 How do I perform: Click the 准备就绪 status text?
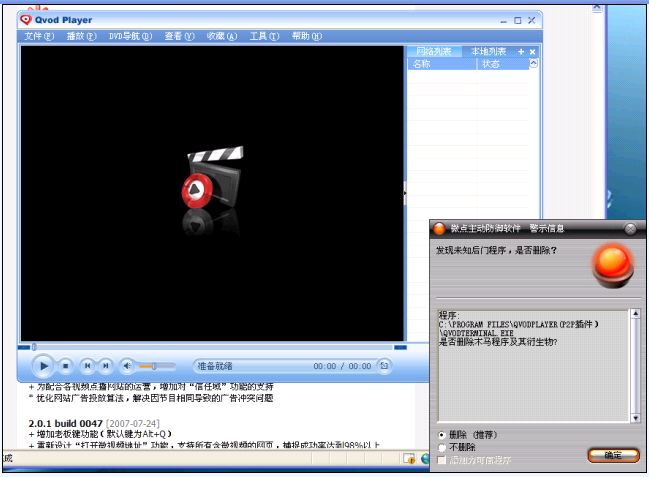click(x=215, y=366)
